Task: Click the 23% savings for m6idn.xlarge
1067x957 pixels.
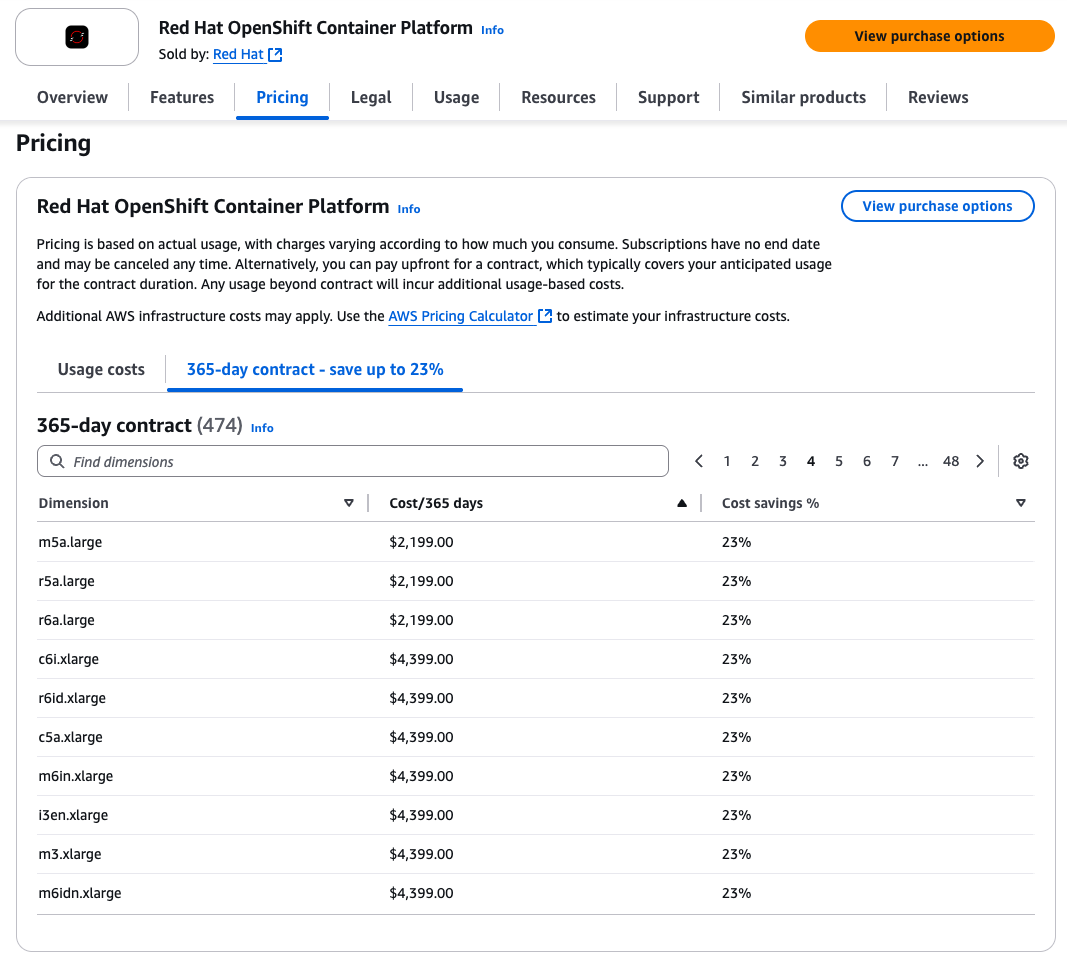Action: click(x=736, y=893)
